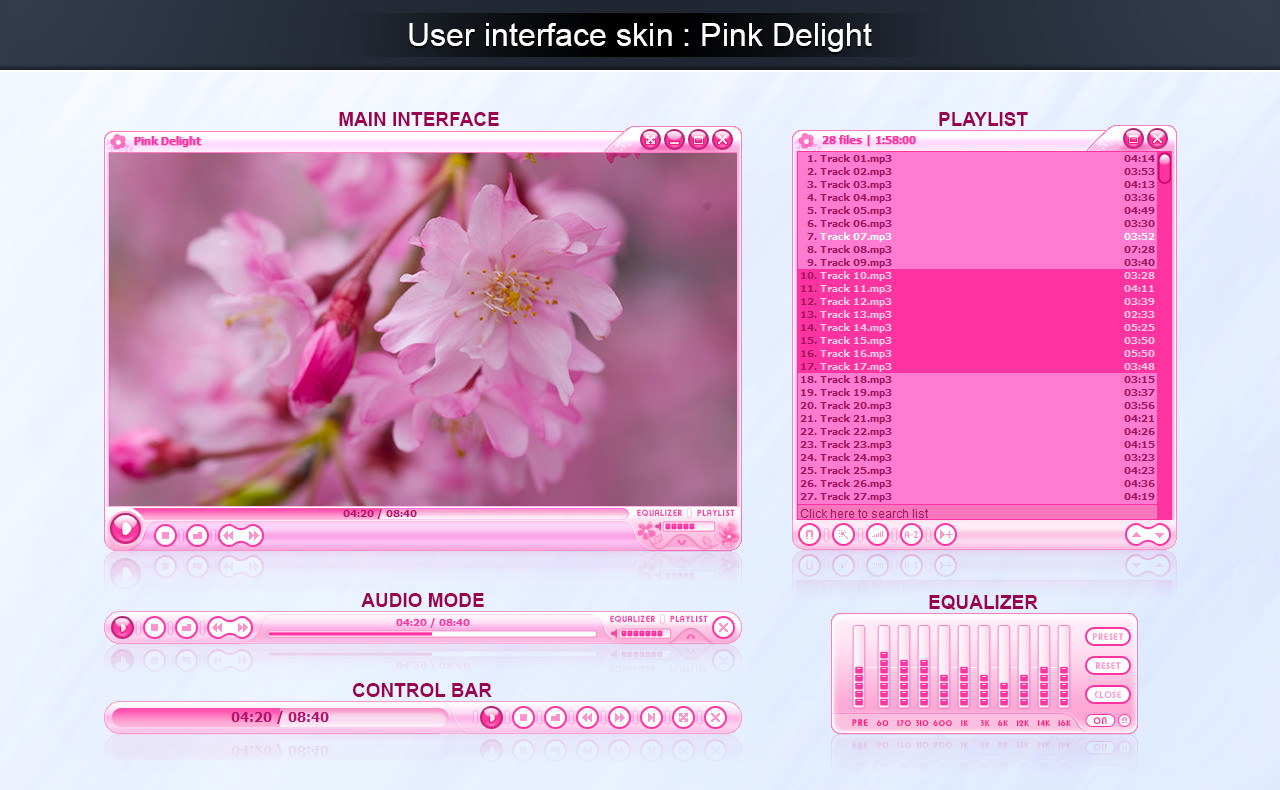Open the shuffle wand icon in playlist toolbar
The width and height of the screenshot is (1280, 790).
843,534
